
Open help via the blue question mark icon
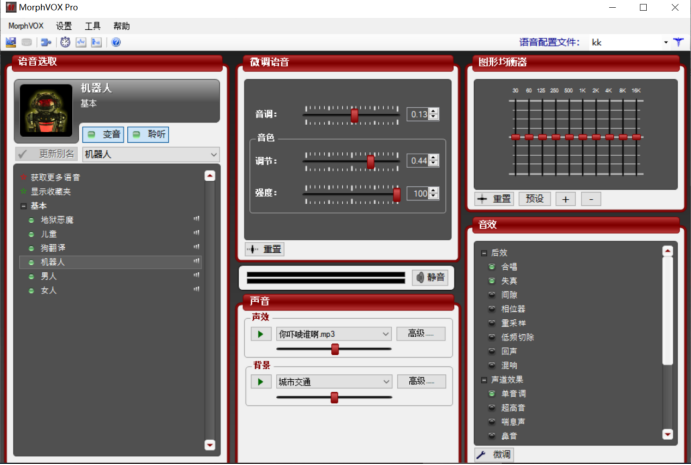point(116,42)
